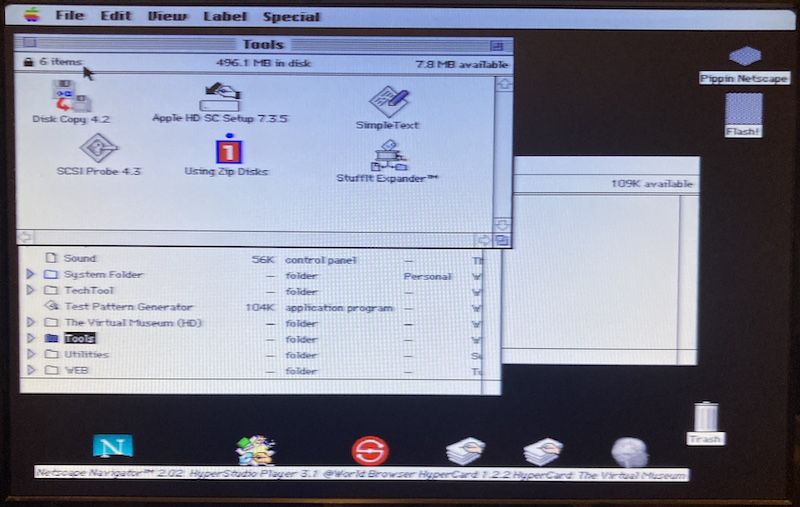Image resolution: width=800 pixels, height=507 pixels.
Task: Expand the Utilities folder disclosure triangle
Action: pyautogui.click(x=31, y=353)
